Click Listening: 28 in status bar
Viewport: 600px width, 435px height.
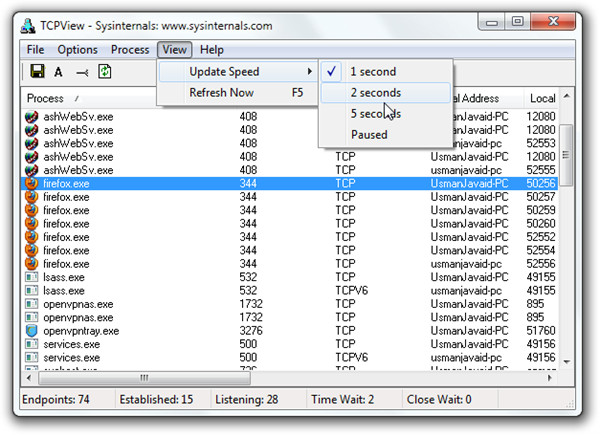(x=246, y=399)
